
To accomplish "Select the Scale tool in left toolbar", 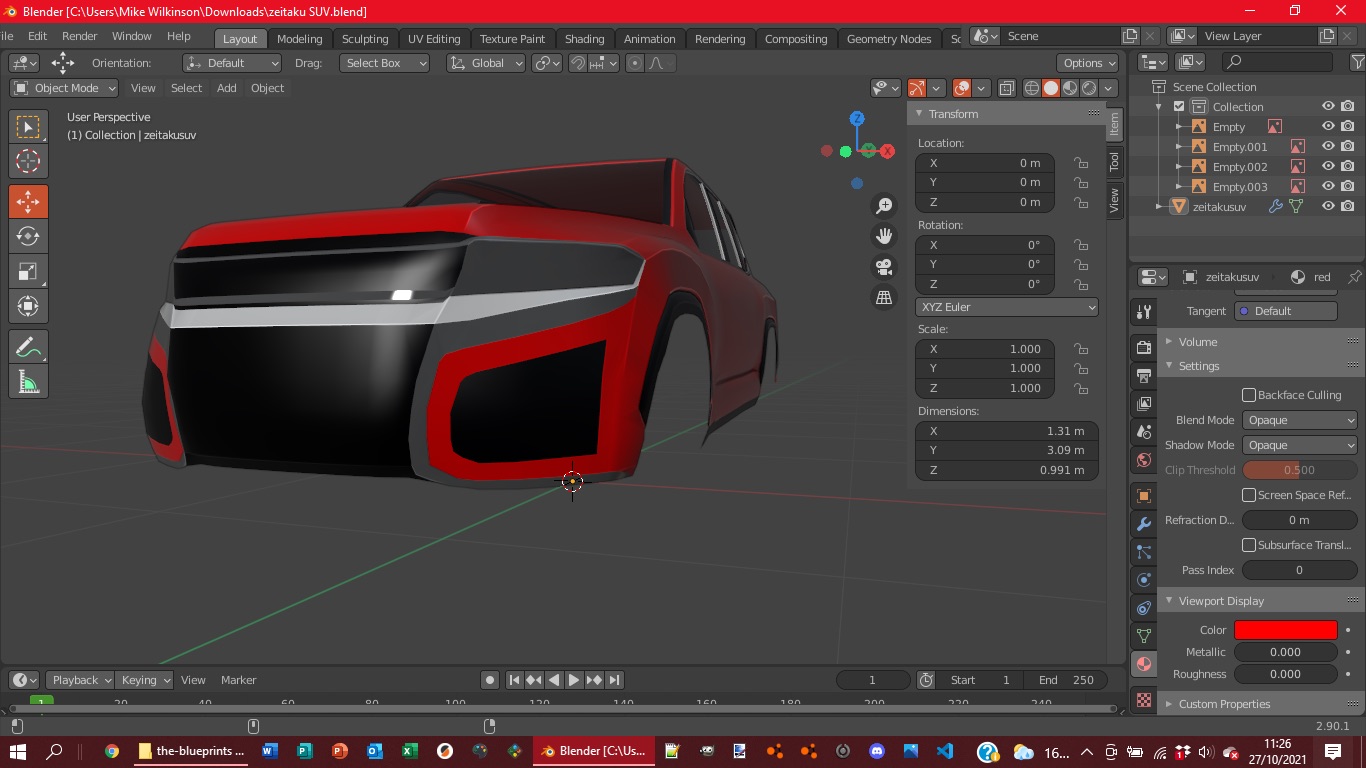I will pyautogui.click(x=28, y=272).
